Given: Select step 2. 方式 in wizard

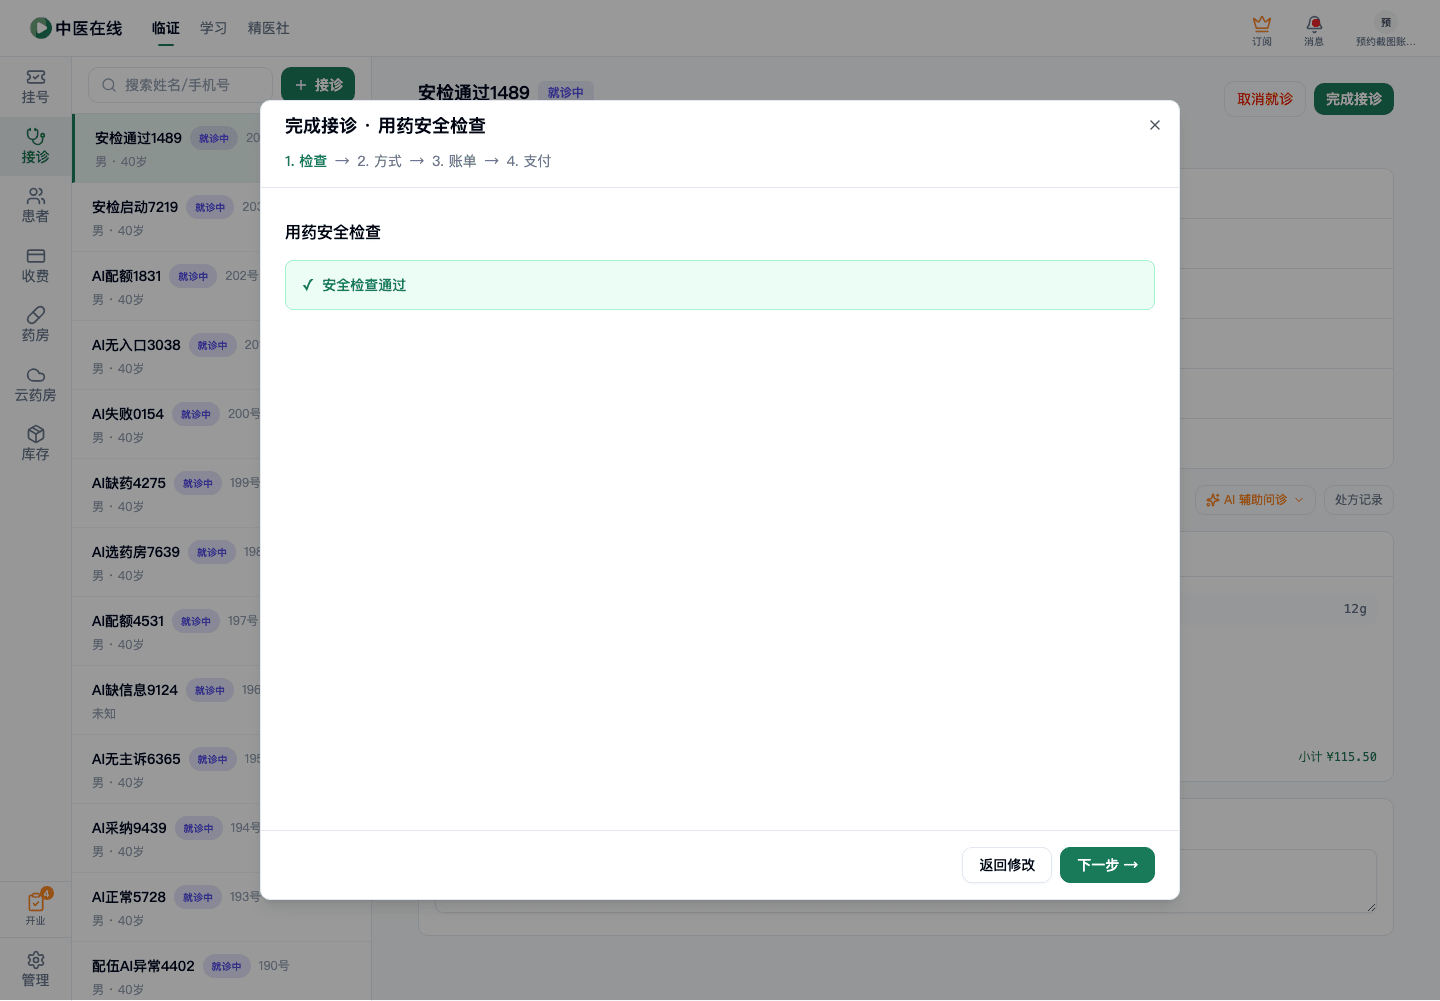Looking at the screenshot, I should coord(379,161).
